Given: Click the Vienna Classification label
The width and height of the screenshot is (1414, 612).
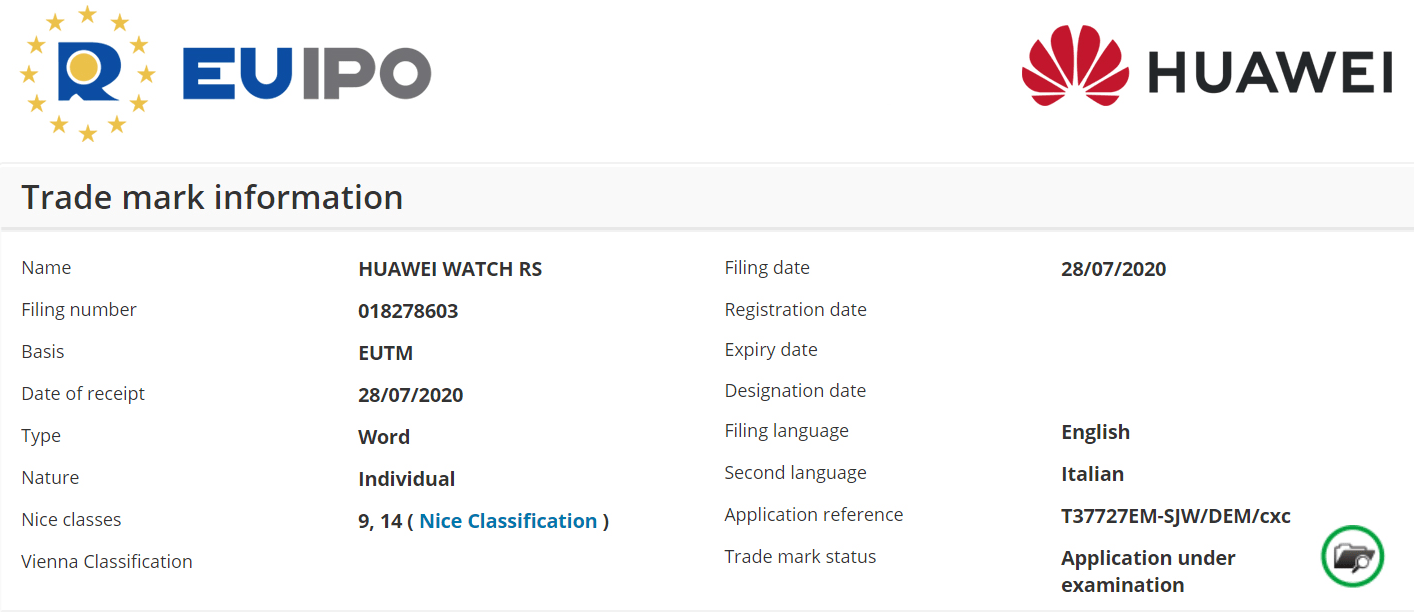Looking at the screenshot, I should tap(107, 562).
